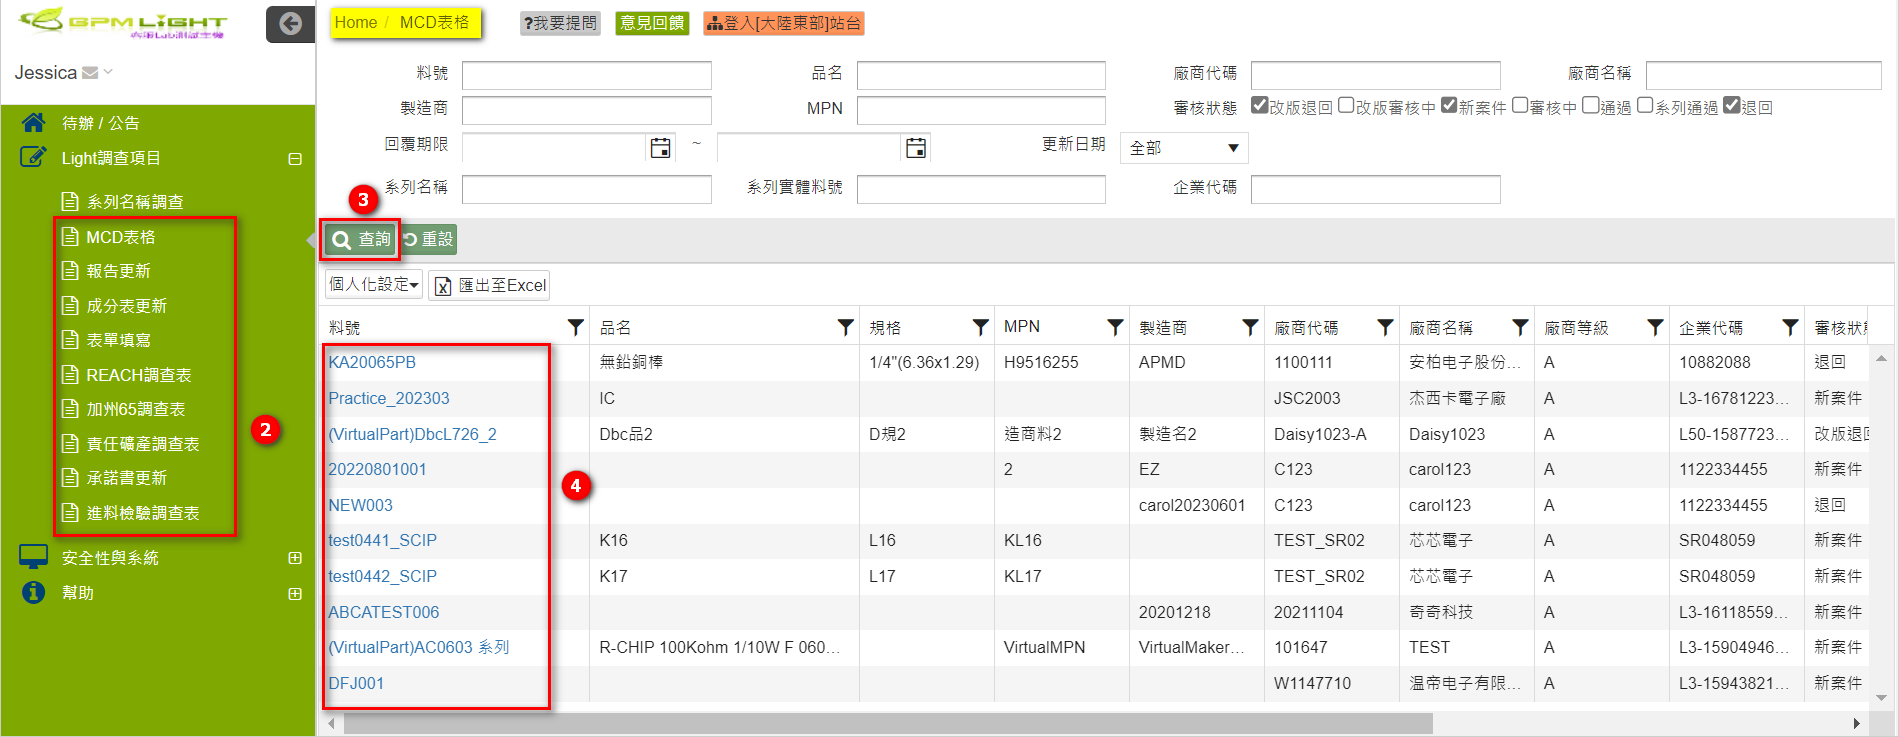Viewport: 1899px width, 737px height.
Task: Open 報告更新 in the sidebar
Action: 118,271
